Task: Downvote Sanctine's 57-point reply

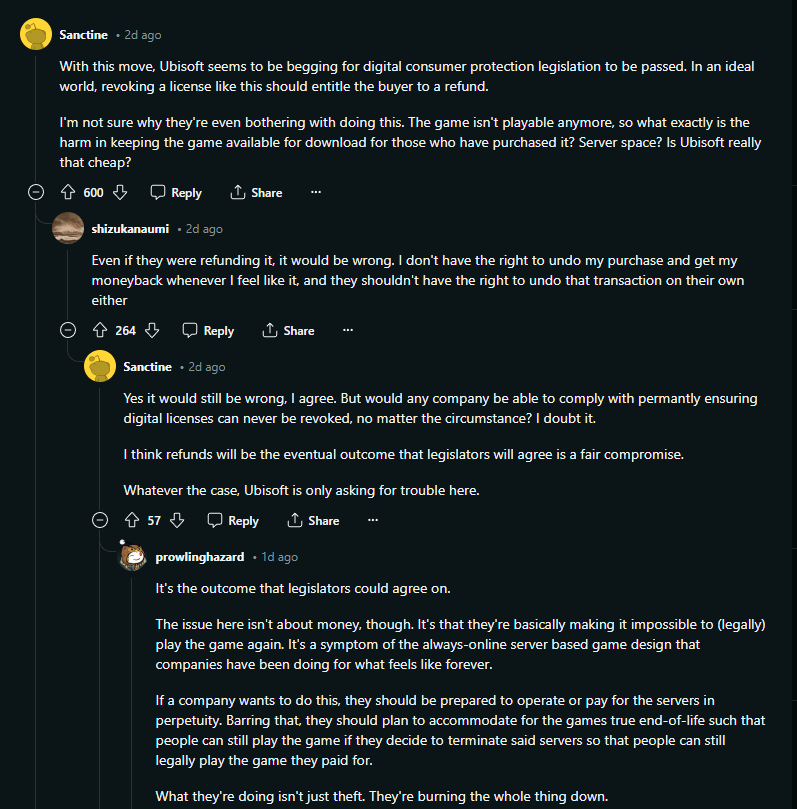Action: coord(177,520)
